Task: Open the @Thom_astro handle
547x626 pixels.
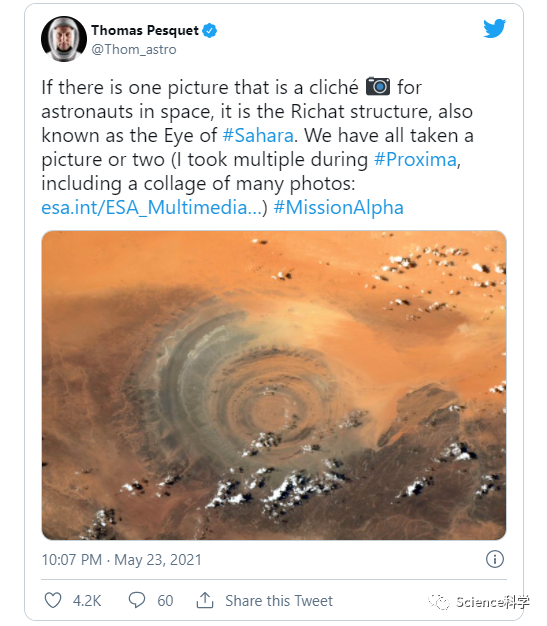Action: point(134,50)
